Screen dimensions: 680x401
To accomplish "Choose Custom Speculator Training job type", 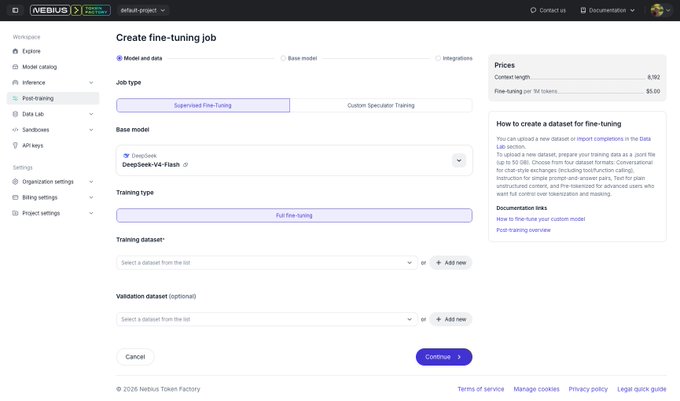I will pos(381,105).
